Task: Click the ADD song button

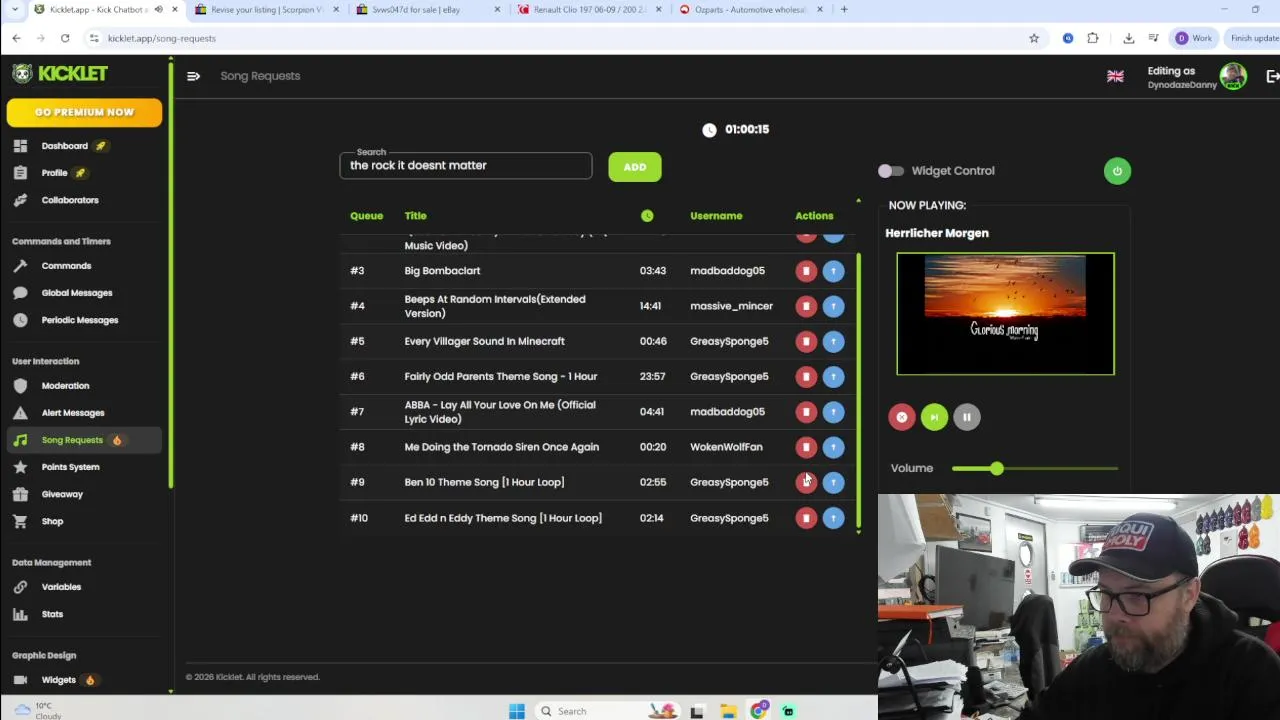Action: pos(635,167)
